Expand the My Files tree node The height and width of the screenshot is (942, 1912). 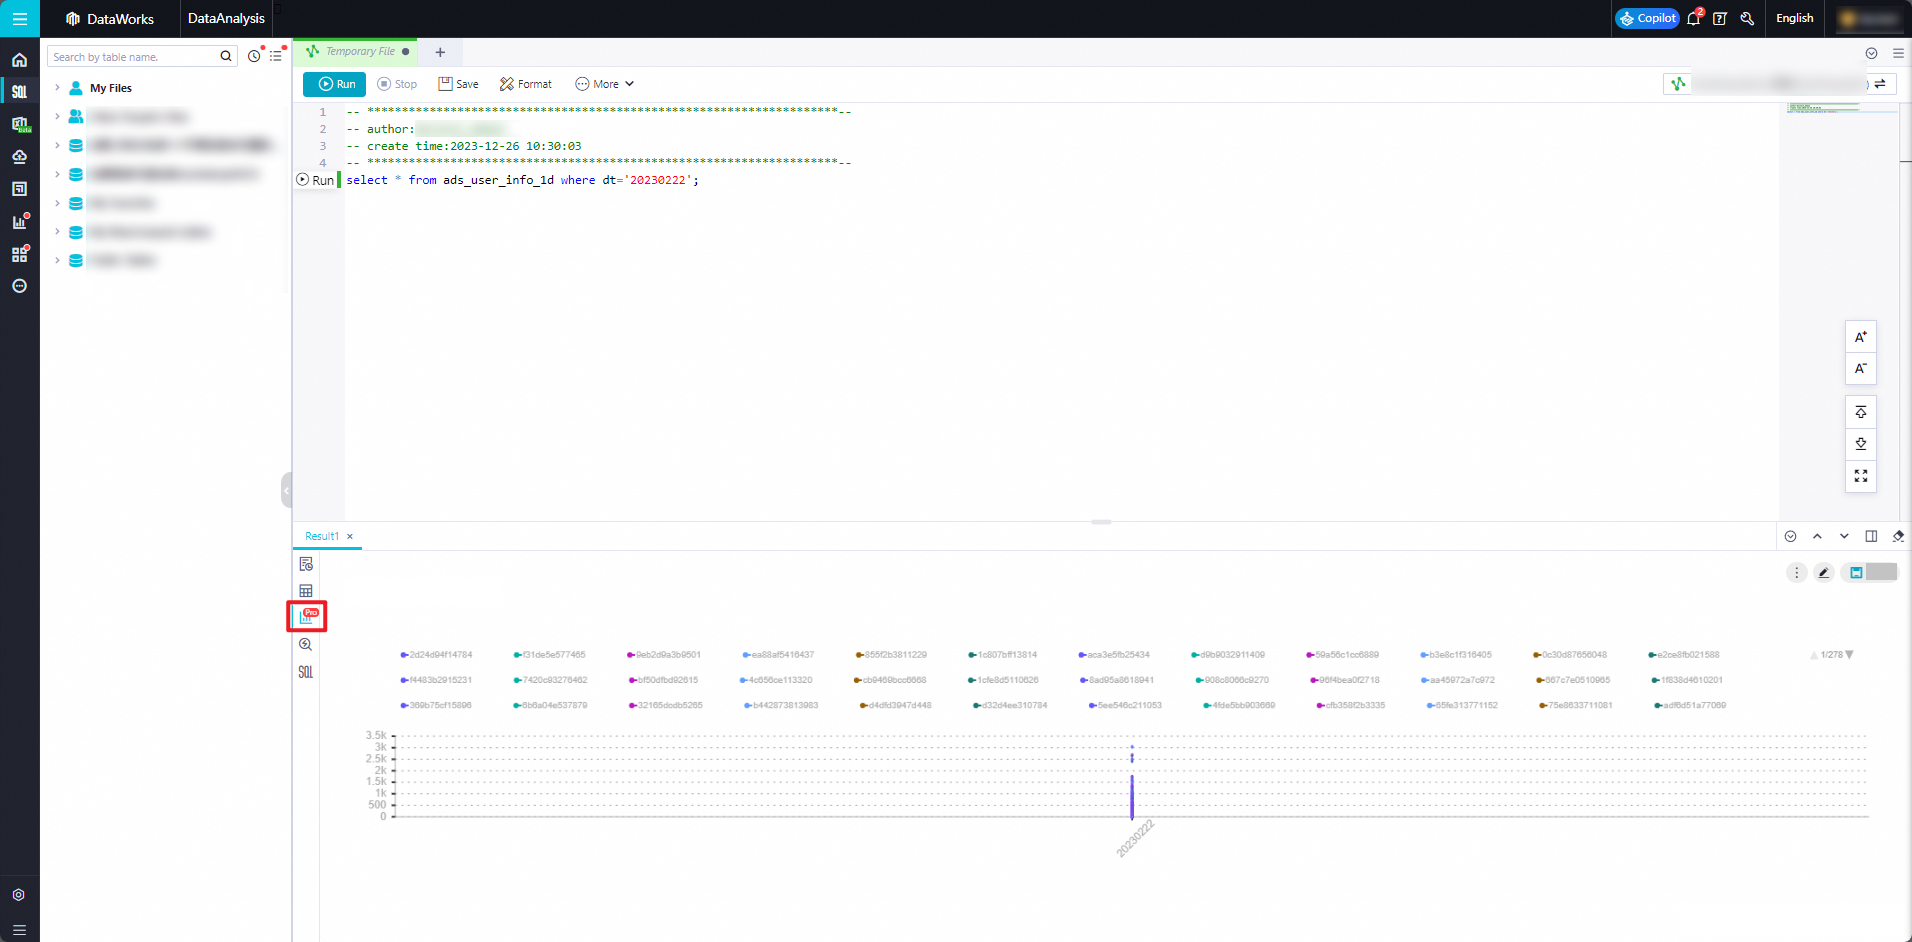point(57,88)
